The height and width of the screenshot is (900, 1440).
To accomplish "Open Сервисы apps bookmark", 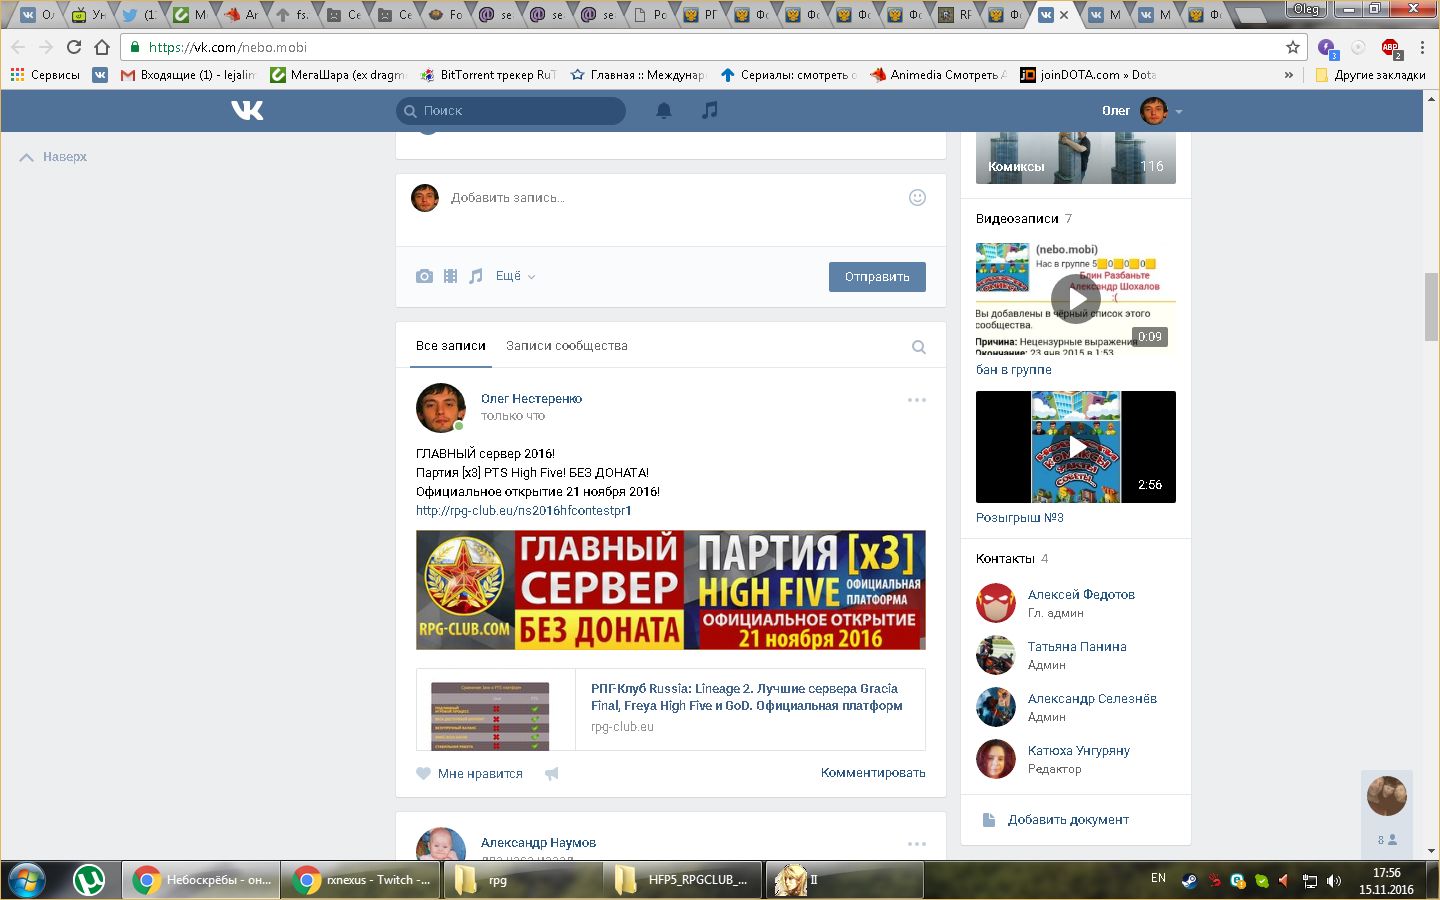I will tap(45, 75).
